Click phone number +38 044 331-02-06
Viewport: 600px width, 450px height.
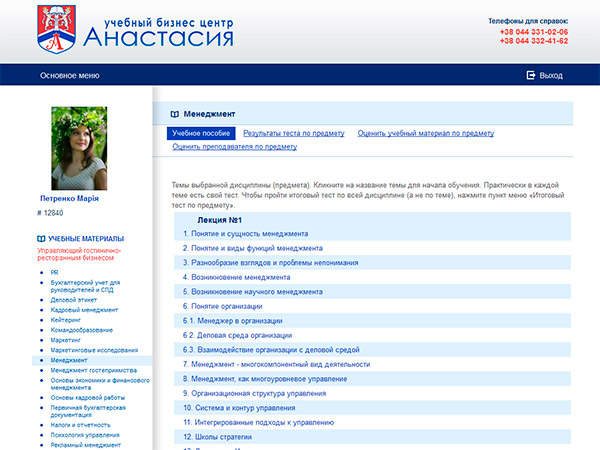534,32
